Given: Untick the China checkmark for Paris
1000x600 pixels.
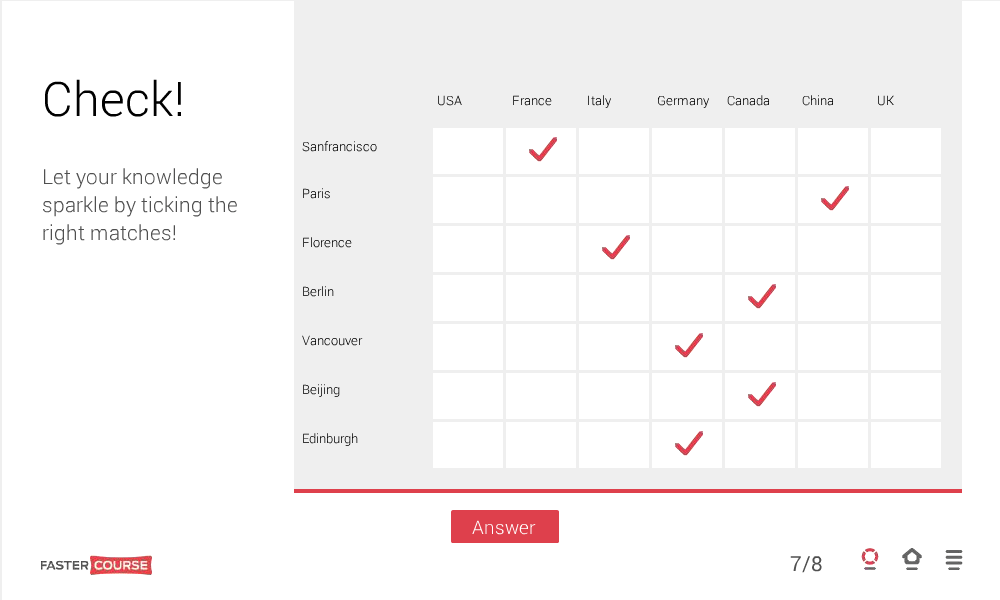Looking at the screenshot, I should pyautogui.click(x=833, y=200).
